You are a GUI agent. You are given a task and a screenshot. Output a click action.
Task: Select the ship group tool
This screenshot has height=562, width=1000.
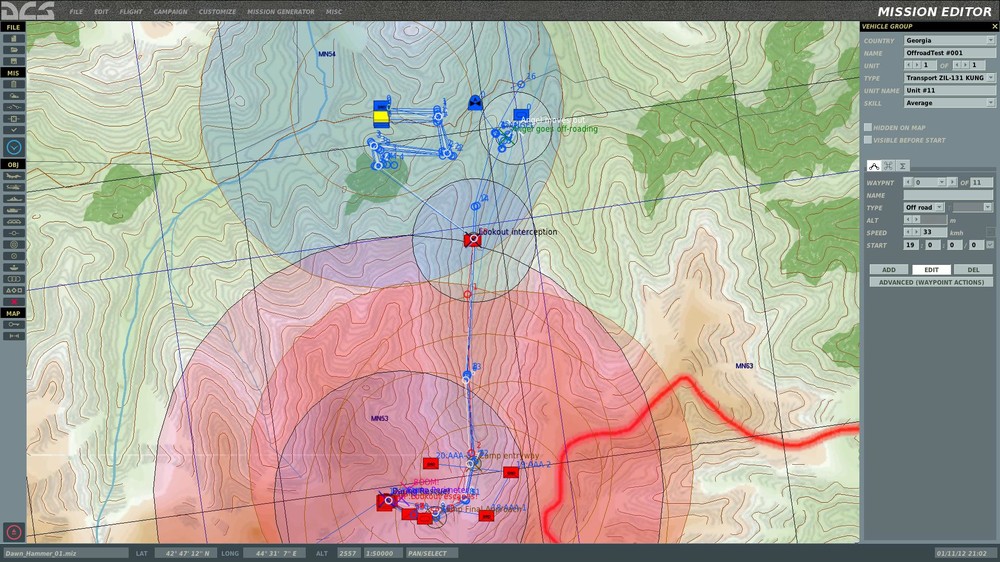(x=13, y=199)
